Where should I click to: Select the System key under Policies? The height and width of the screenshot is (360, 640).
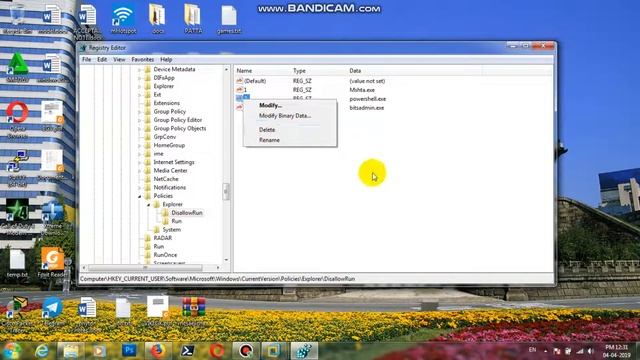(171, 230)
